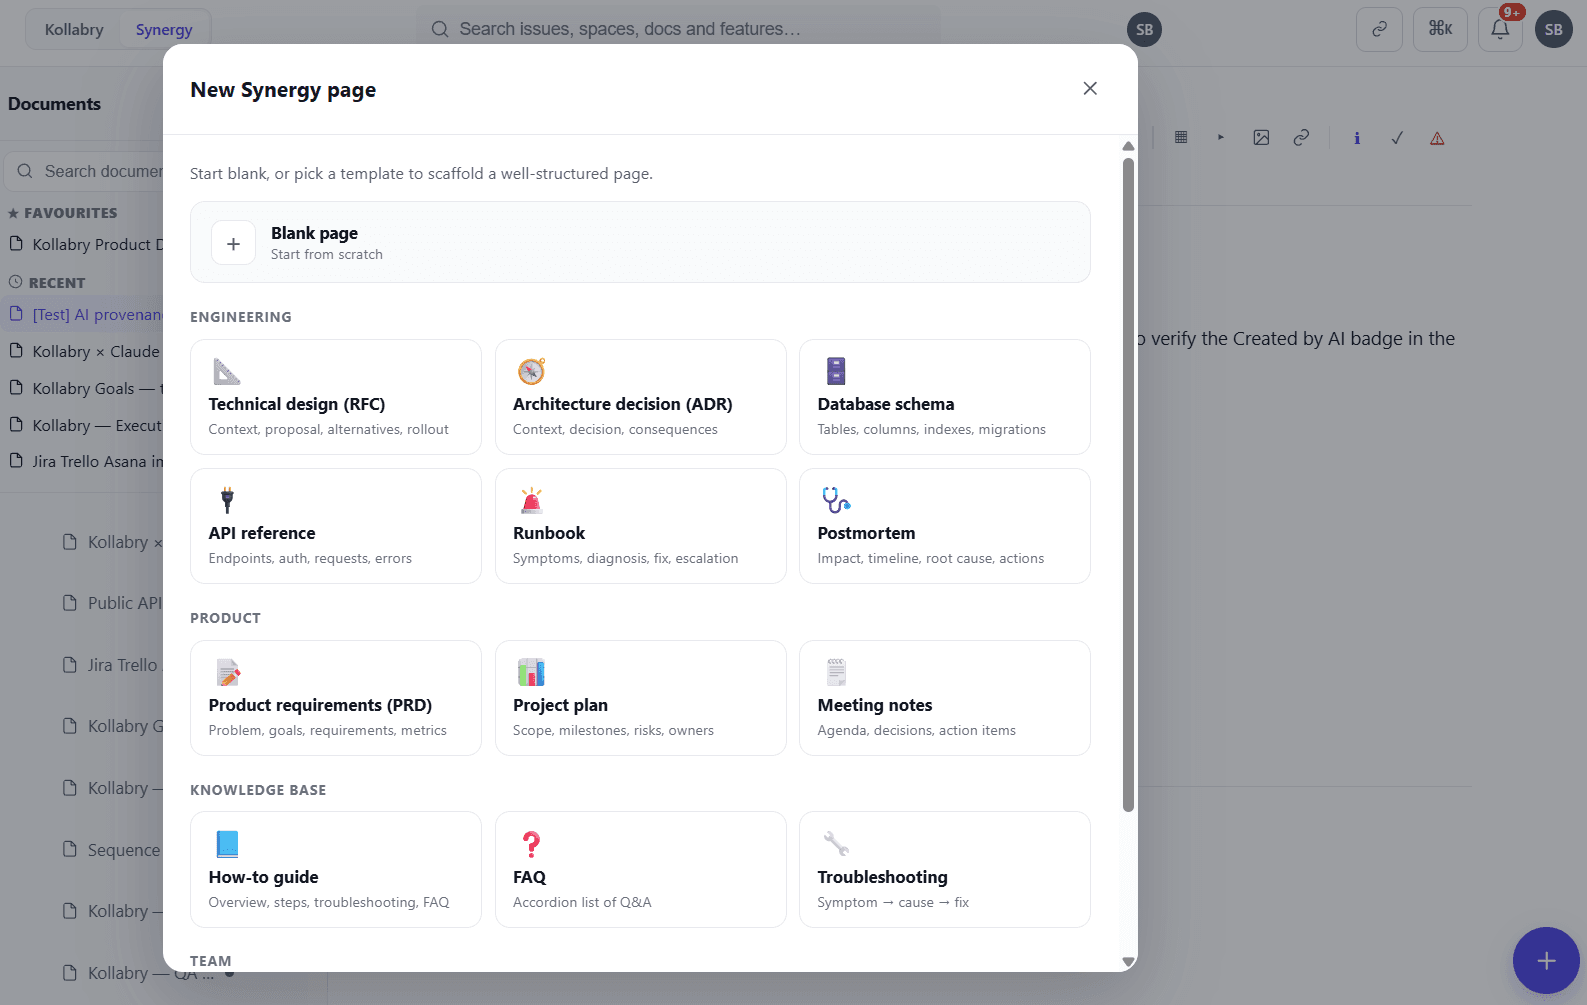Open the SB avatar beside the notification bell
The height and width of the screenshot is (1005, 1587).
(1554, 30)
